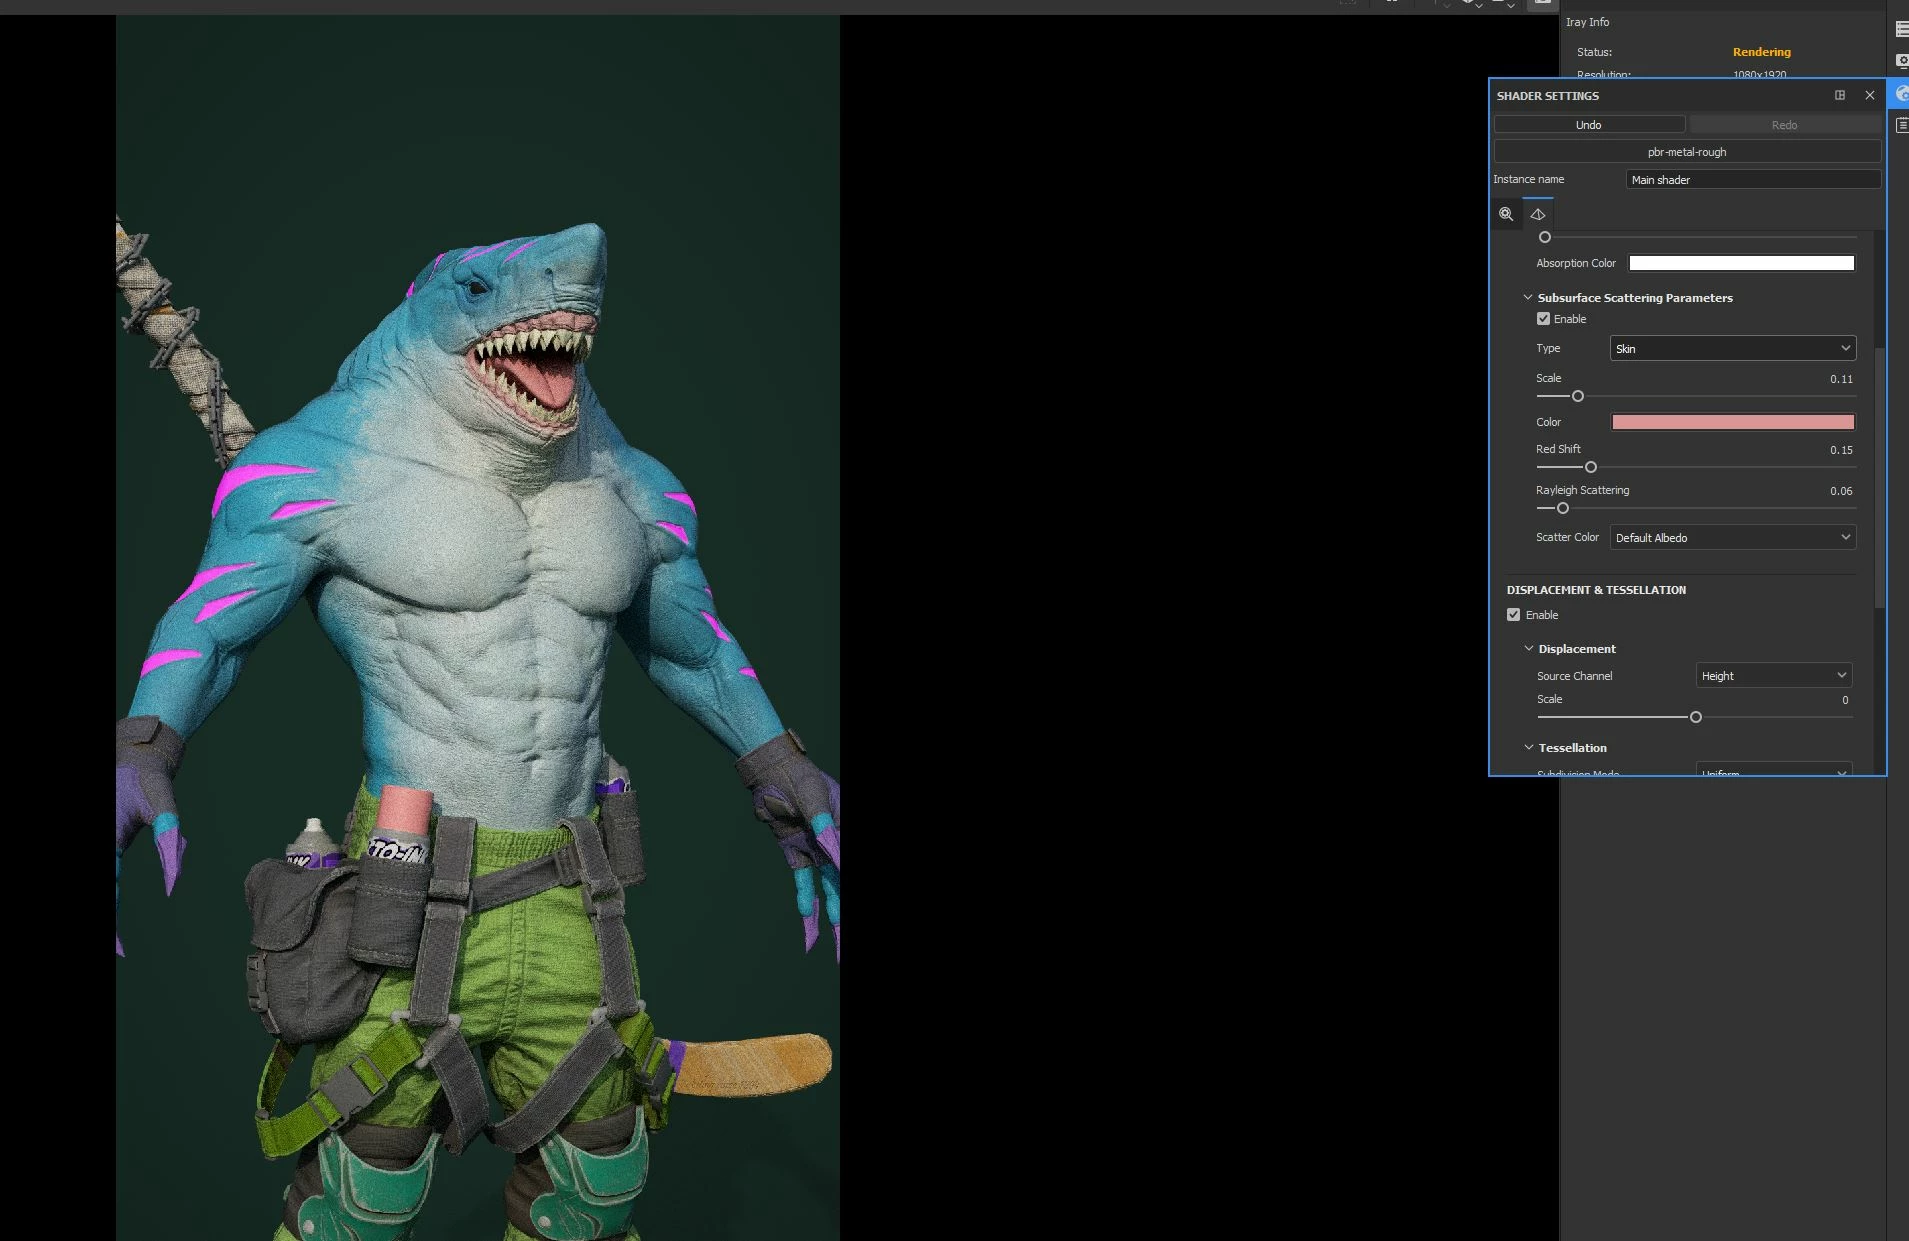The width and height of the screenshot is (1909, 1241).
Task: Click the subsurface Scale slider handle
Action: click(x=1578, y=396)
